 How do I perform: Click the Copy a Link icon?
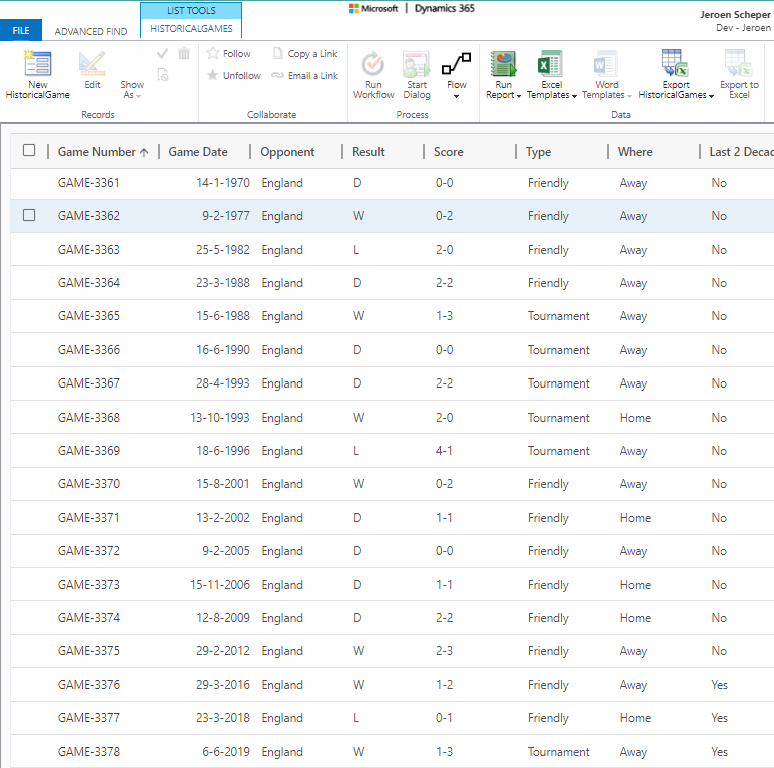[278, 53]
